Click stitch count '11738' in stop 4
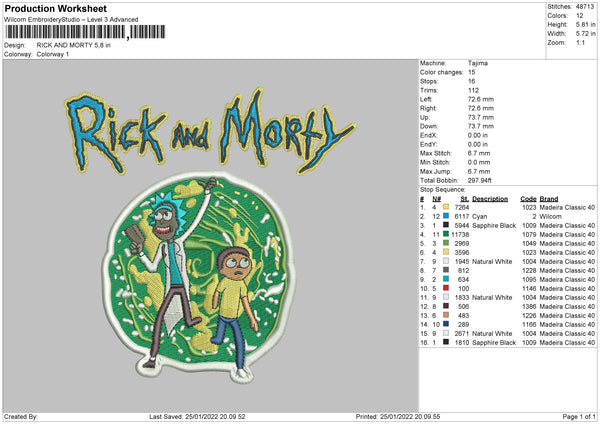Viewport: 600px width, 424px height. pos(460,234)
